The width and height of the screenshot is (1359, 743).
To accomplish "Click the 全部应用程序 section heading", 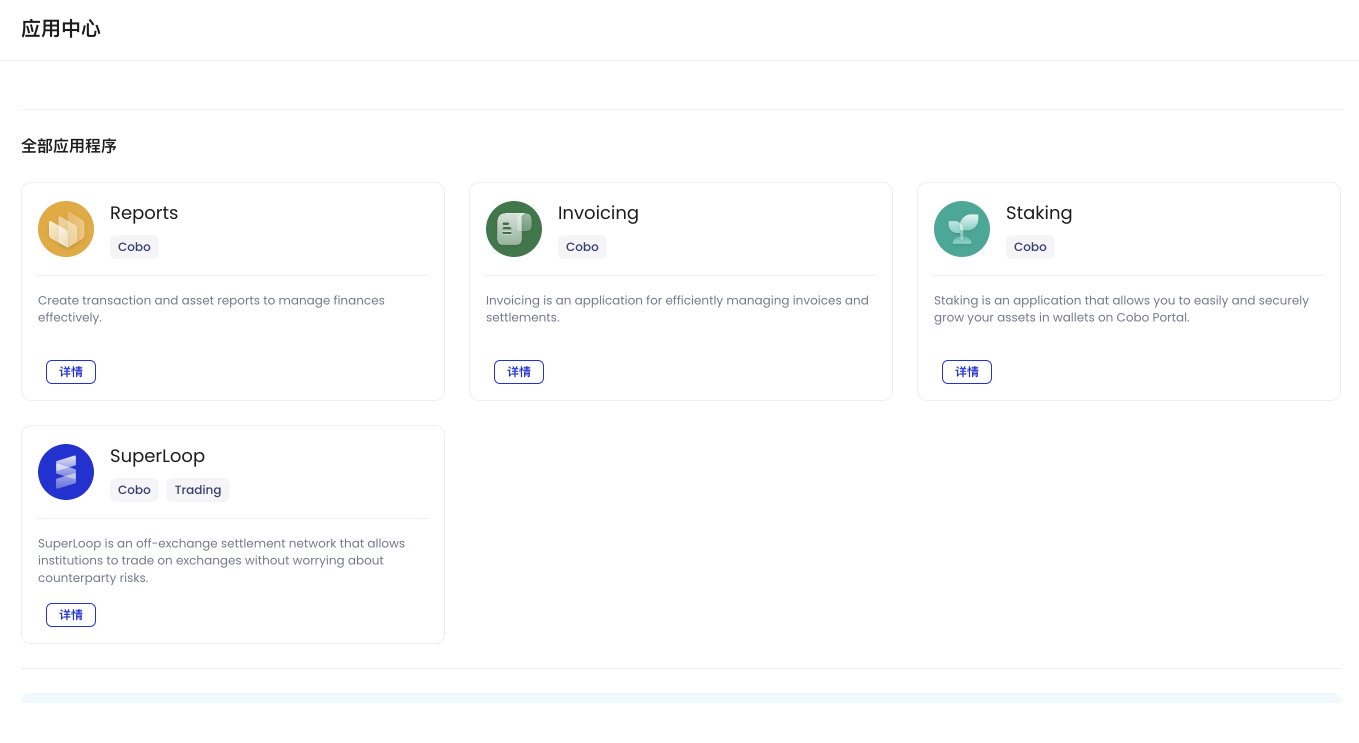I will click(x=69, y=146).
